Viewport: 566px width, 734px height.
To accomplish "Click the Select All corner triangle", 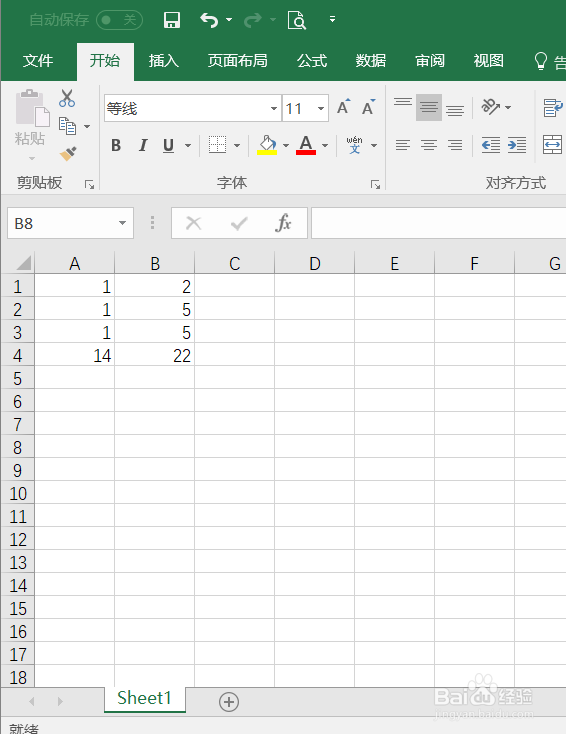I will tap(23, 263).
